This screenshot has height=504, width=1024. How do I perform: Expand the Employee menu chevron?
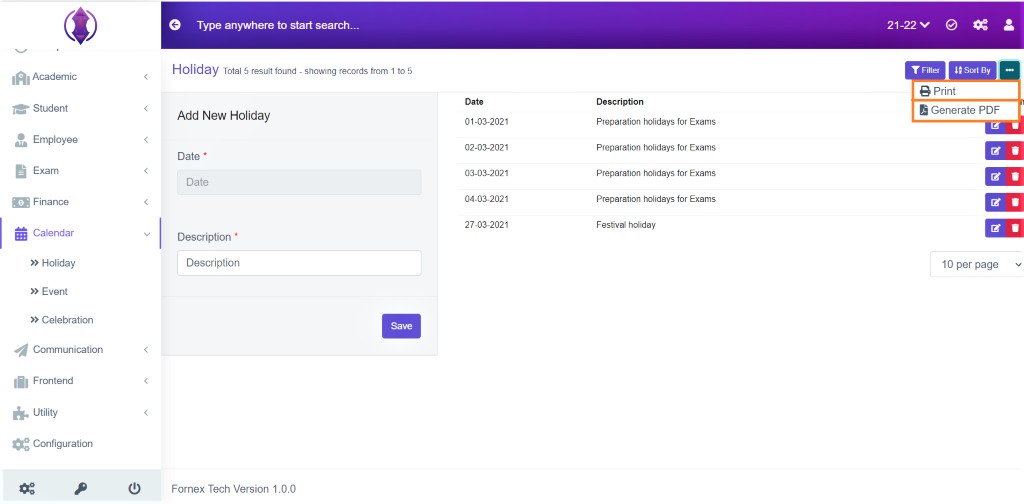click(x=146, y=140)
